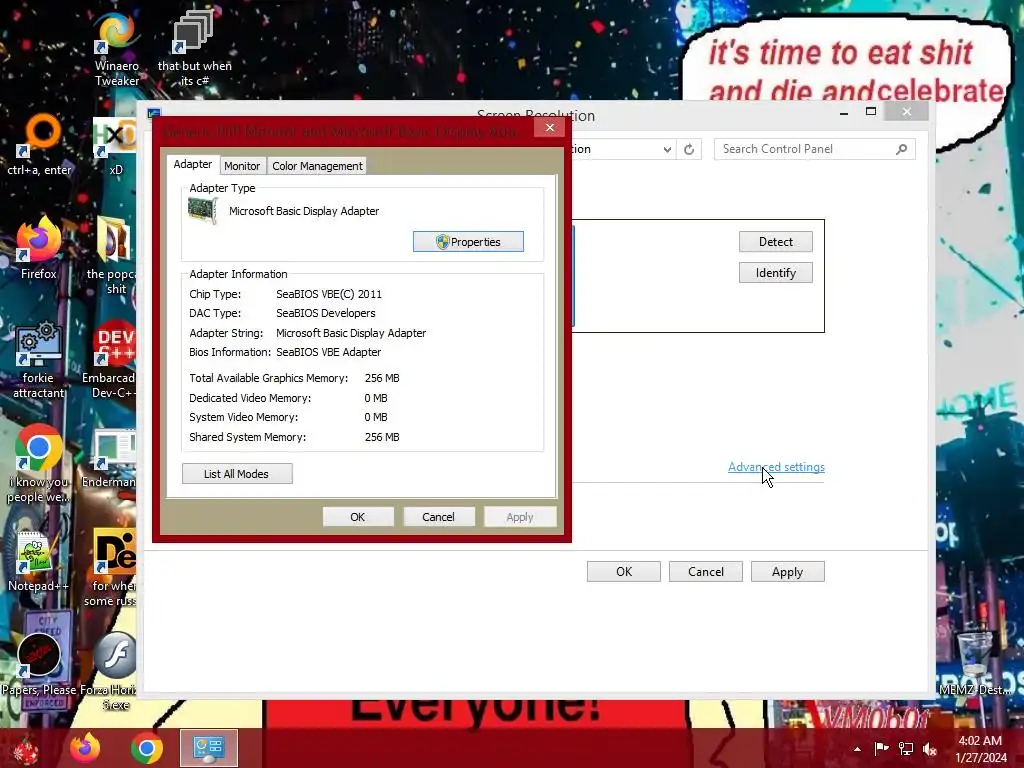
Task: Click the display adapter card icon
Action: (203, 211)
